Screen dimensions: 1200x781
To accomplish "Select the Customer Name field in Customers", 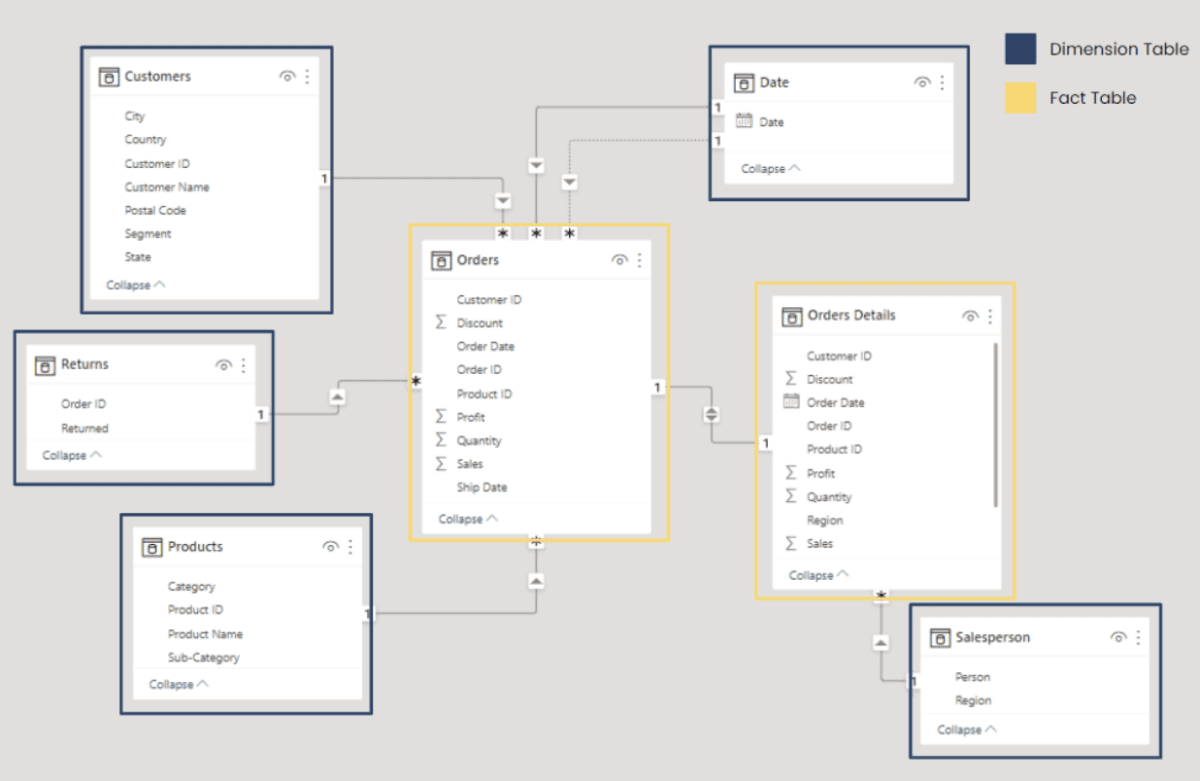I will 167,187.
